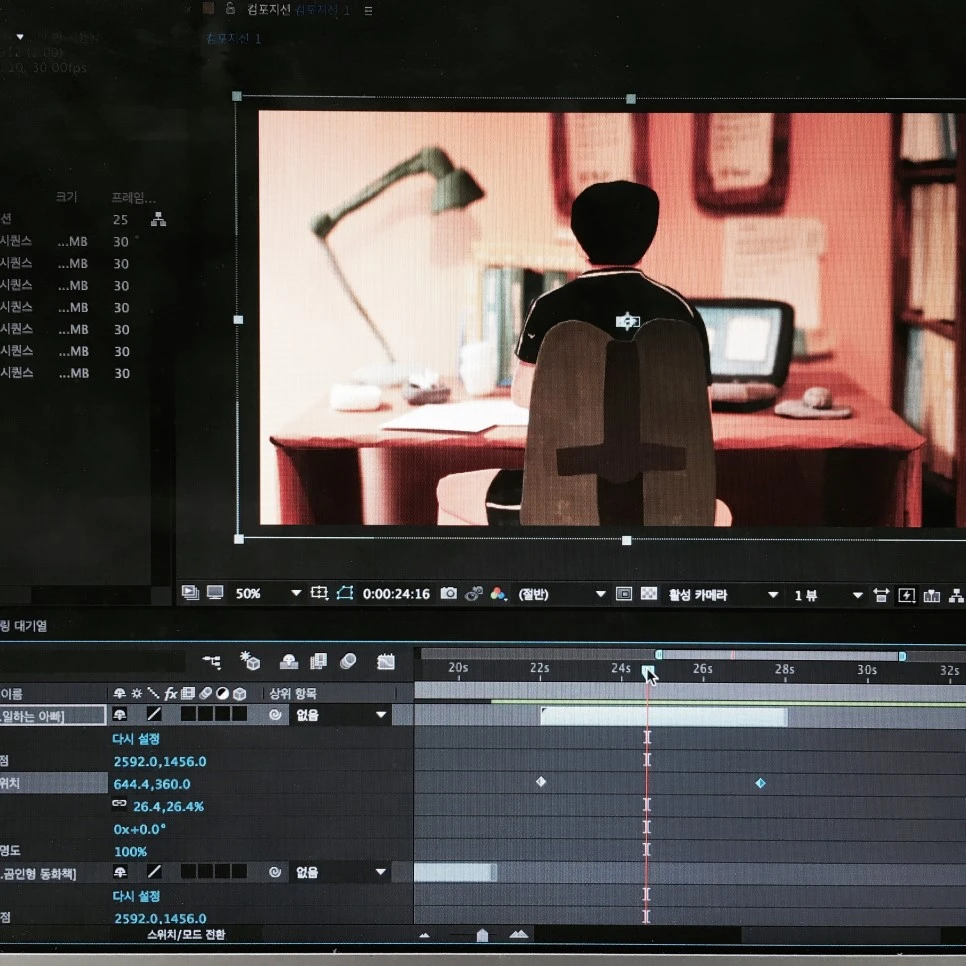Click position value 644.4,360.0

(152, 784)
